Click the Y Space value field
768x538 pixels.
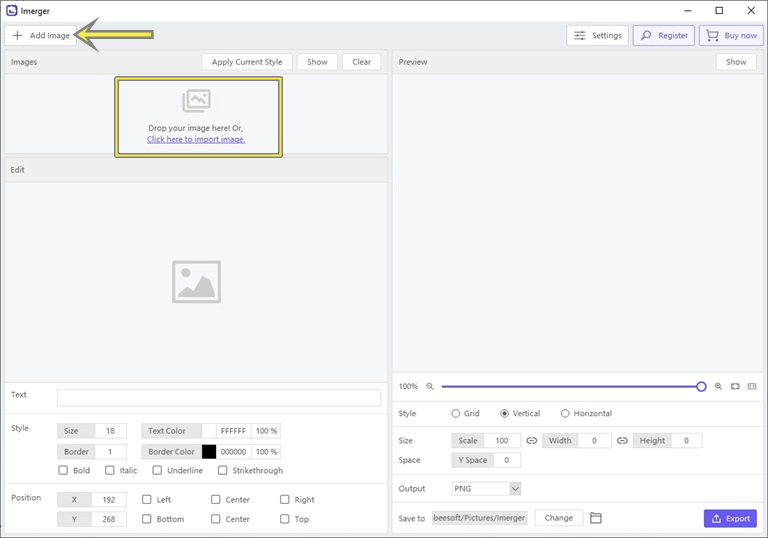point(507,460)
